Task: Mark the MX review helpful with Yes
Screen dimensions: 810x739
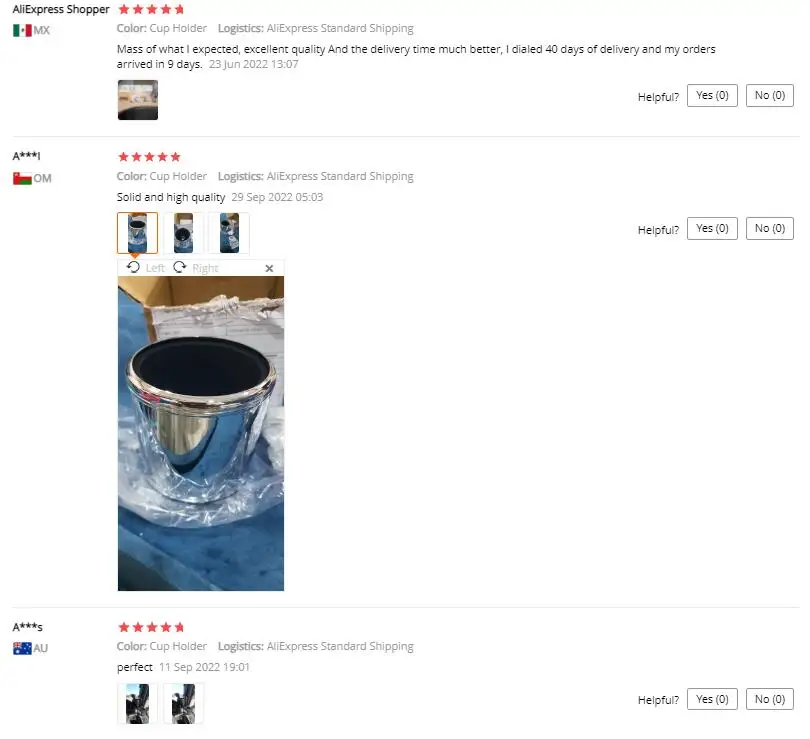Action: pyautogui.click(x=712, y=96)
